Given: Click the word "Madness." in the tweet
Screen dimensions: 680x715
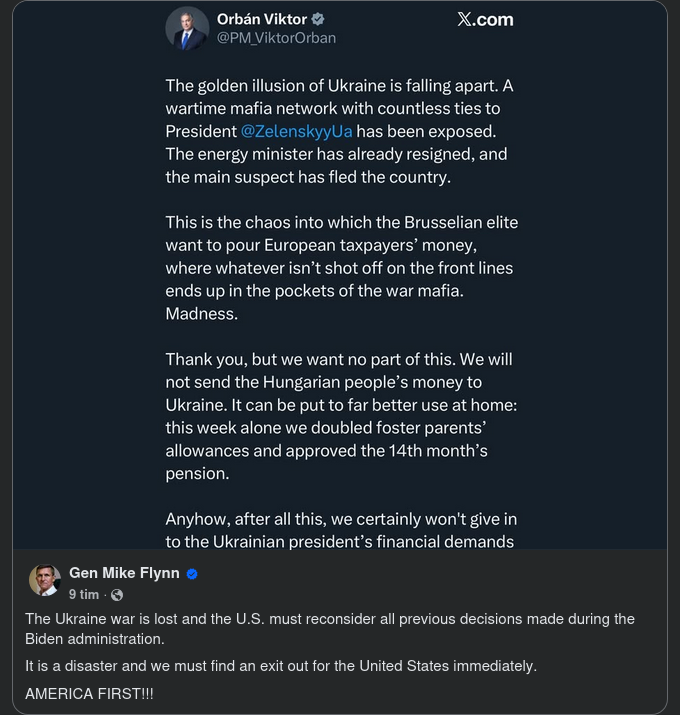Looking at the screenshot, I should coord(201,313).
